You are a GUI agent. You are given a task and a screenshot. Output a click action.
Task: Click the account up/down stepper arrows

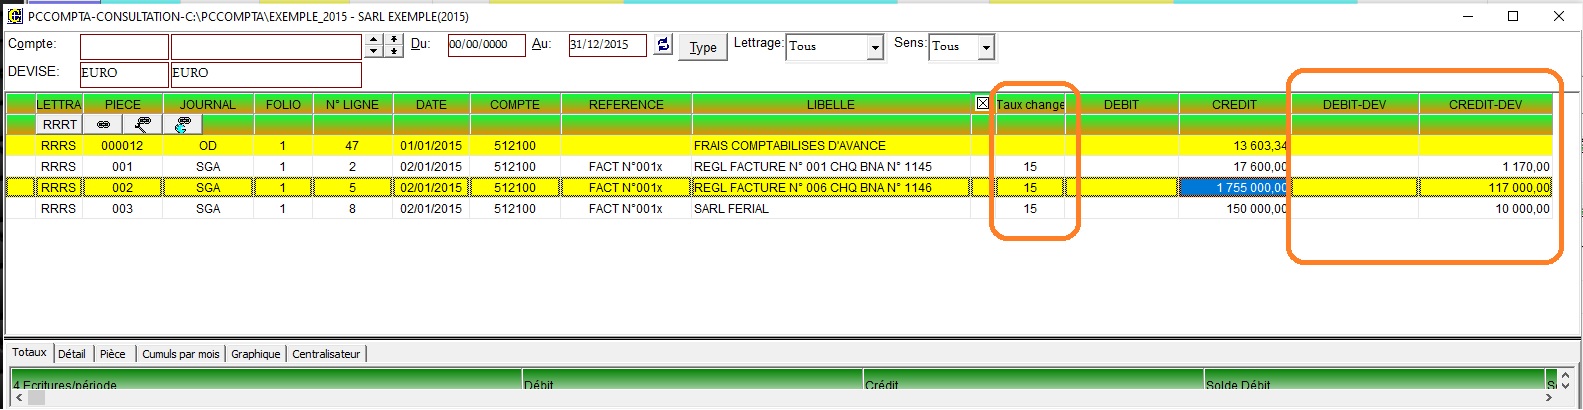[374, 45]
